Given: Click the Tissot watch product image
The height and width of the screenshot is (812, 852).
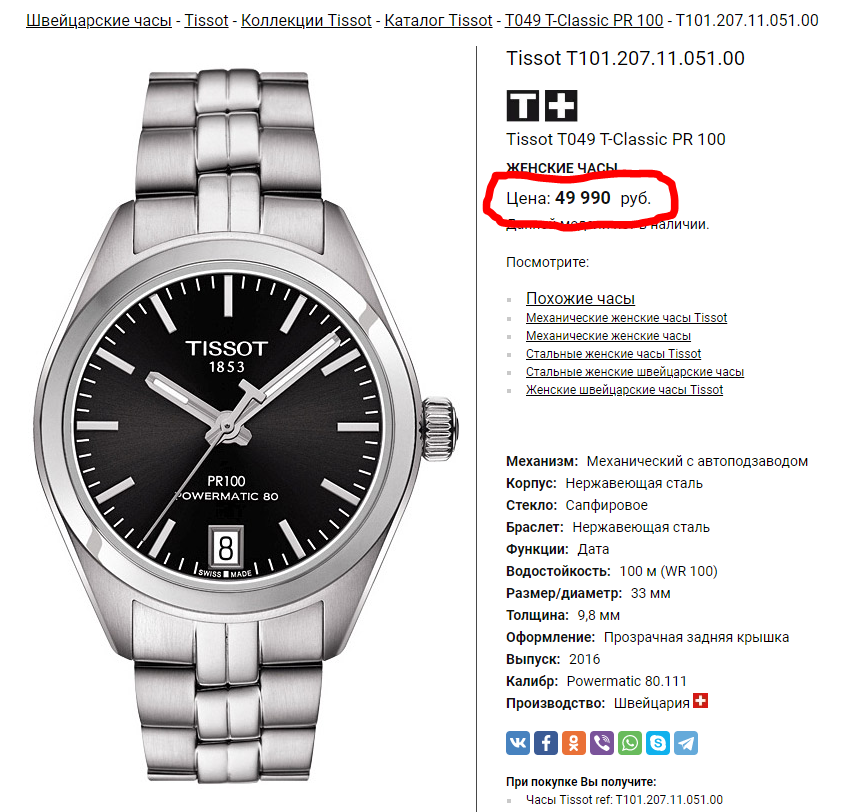Looking at the screenshot, I should pyautogui.click(x=246, y=427).
